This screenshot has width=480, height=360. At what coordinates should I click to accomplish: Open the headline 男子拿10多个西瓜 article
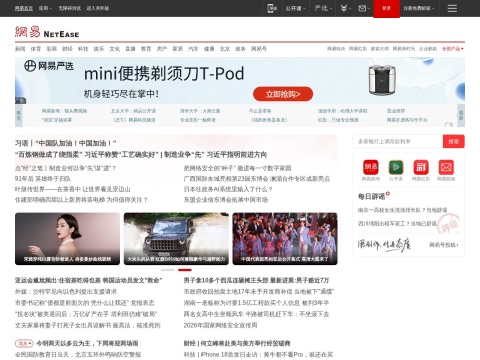[x=256, y=280]
